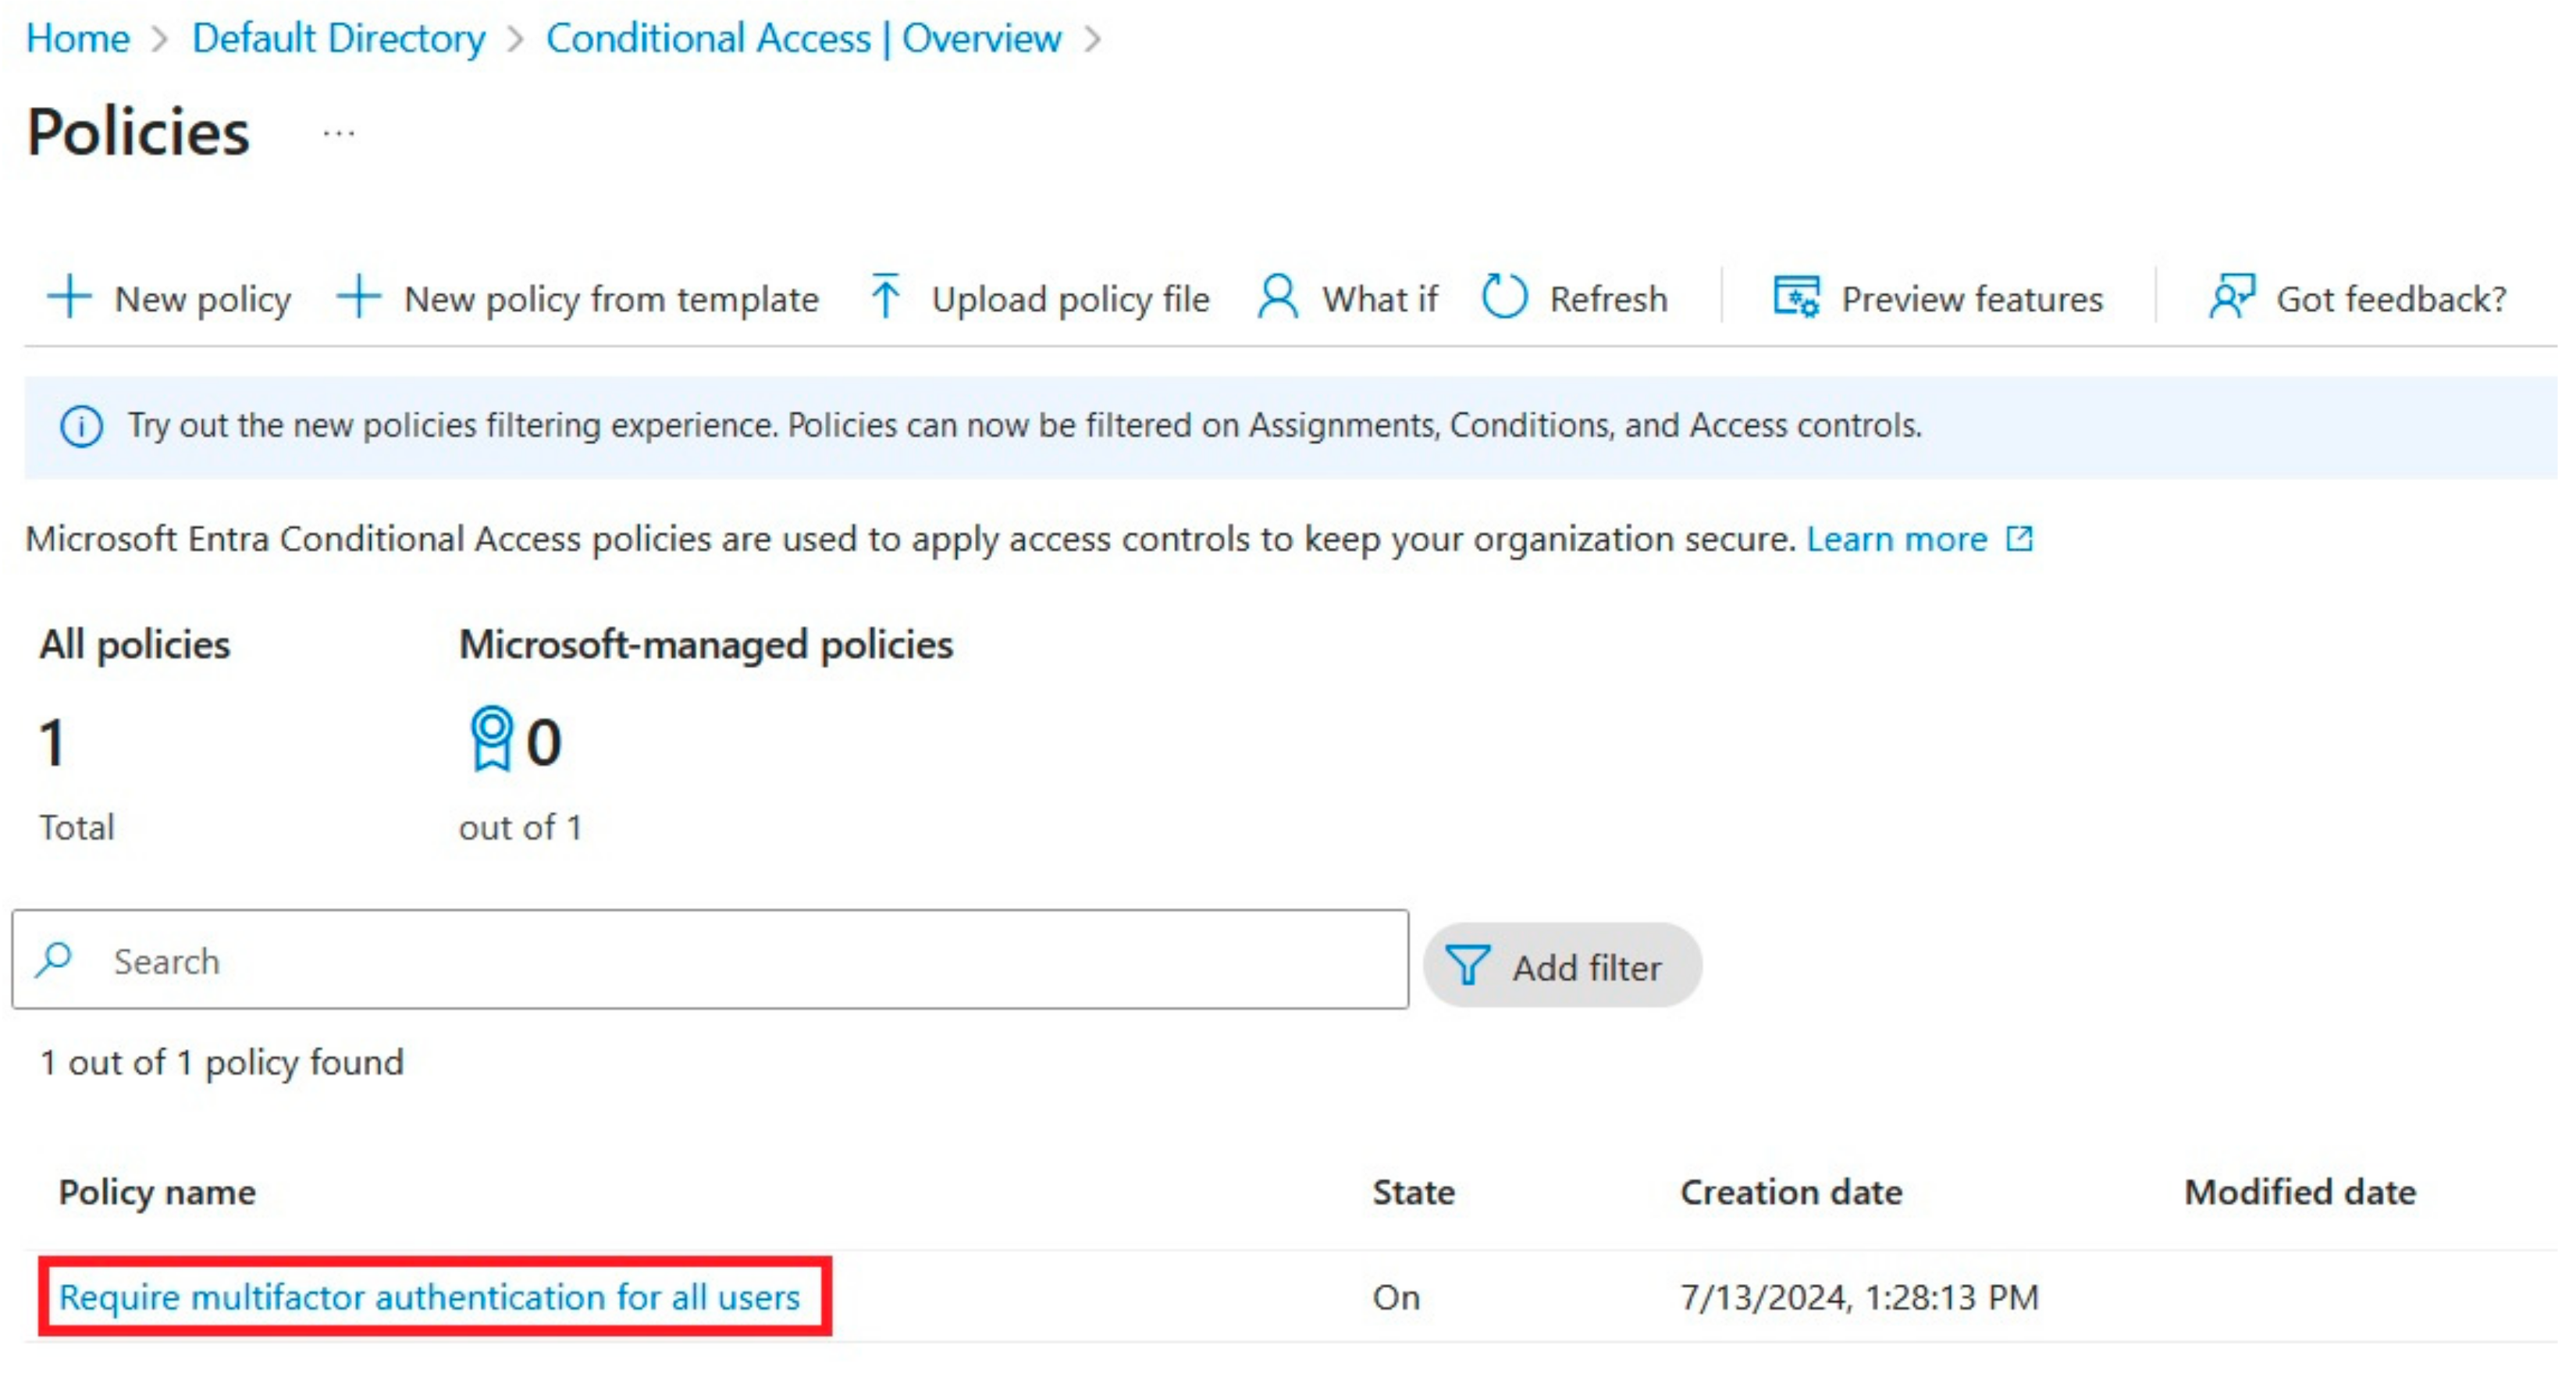This screenshot has height=1377, width=2576.
Task: Open Require multifactor authentication for all users policy
Action: pos(429,1297)
